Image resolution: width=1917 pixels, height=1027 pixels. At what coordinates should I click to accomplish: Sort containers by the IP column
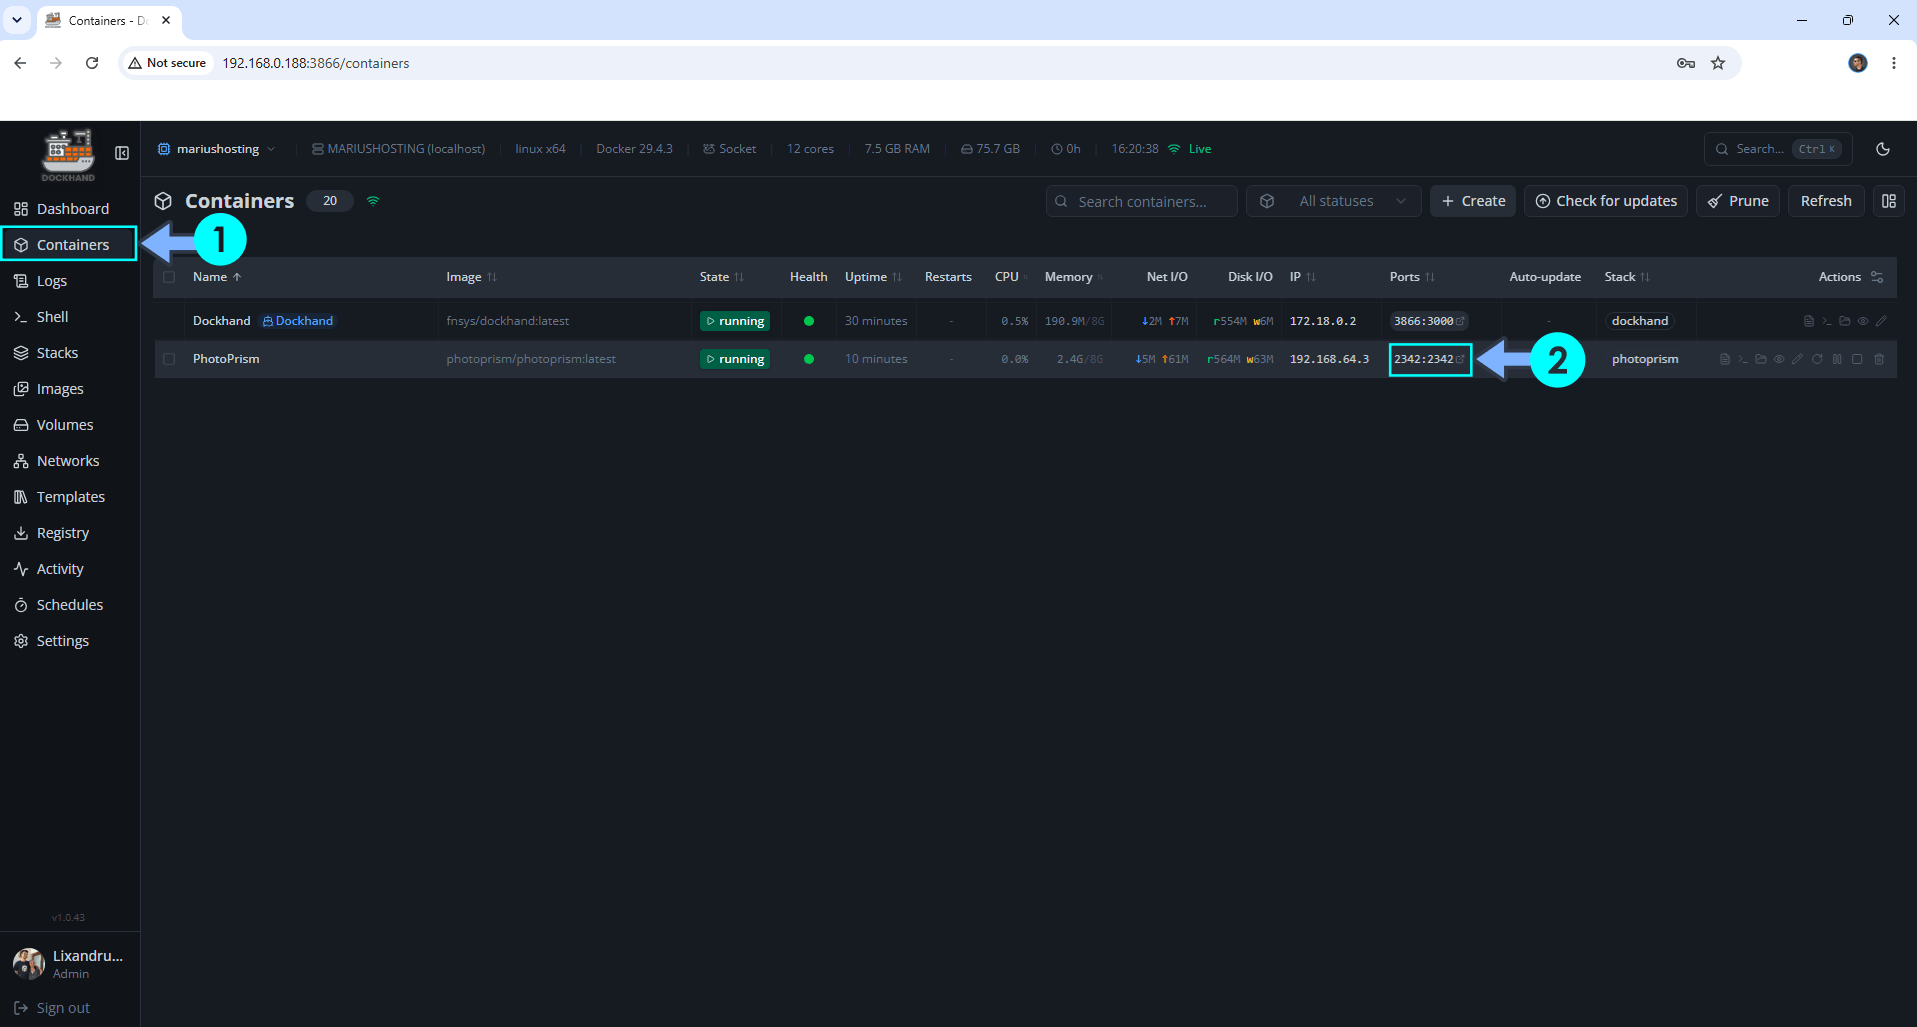[x=1303, y=277]
